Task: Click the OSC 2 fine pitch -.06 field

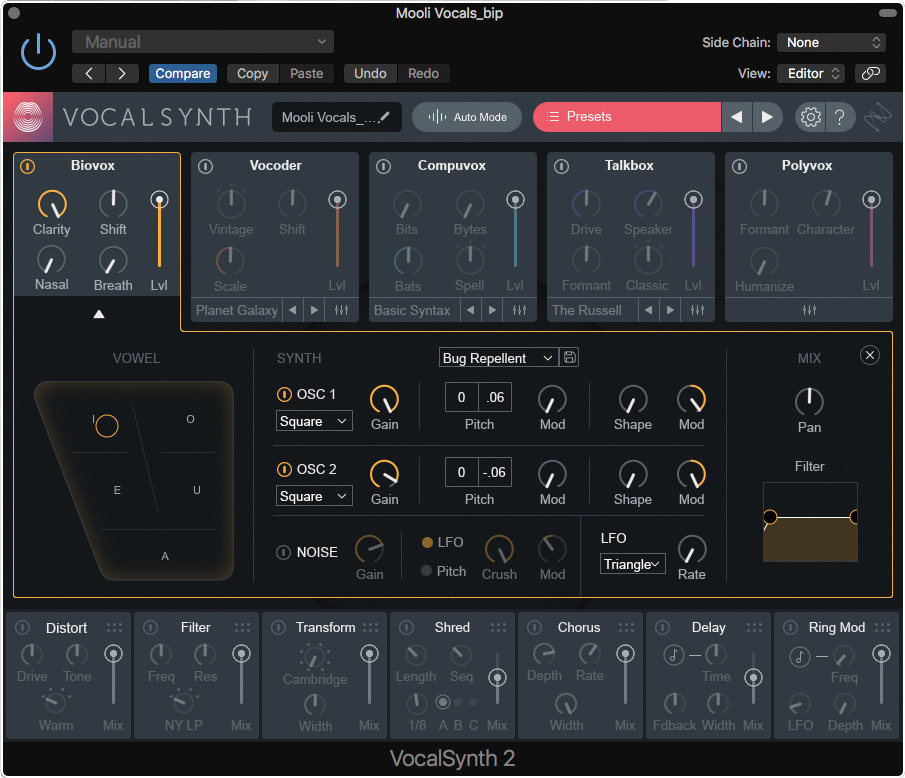Action: [x=495, y=472]
